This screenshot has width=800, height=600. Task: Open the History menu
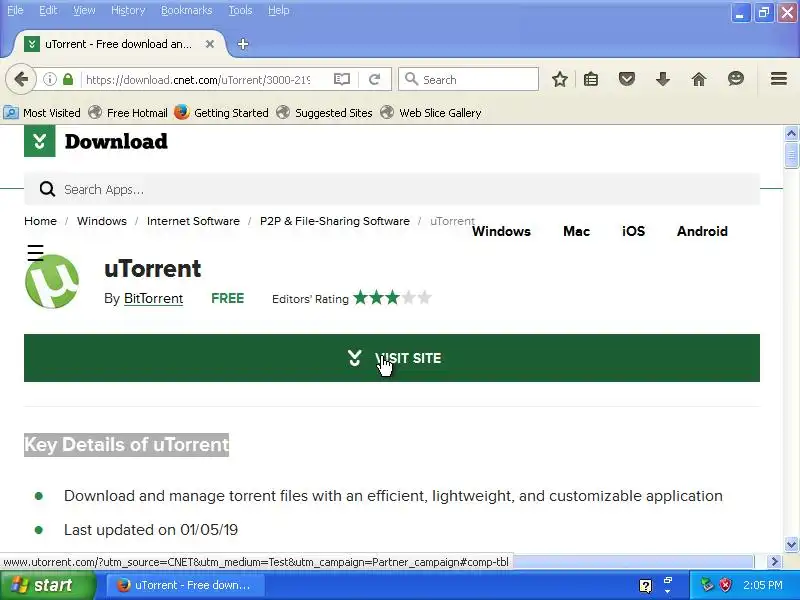point(128,10)
